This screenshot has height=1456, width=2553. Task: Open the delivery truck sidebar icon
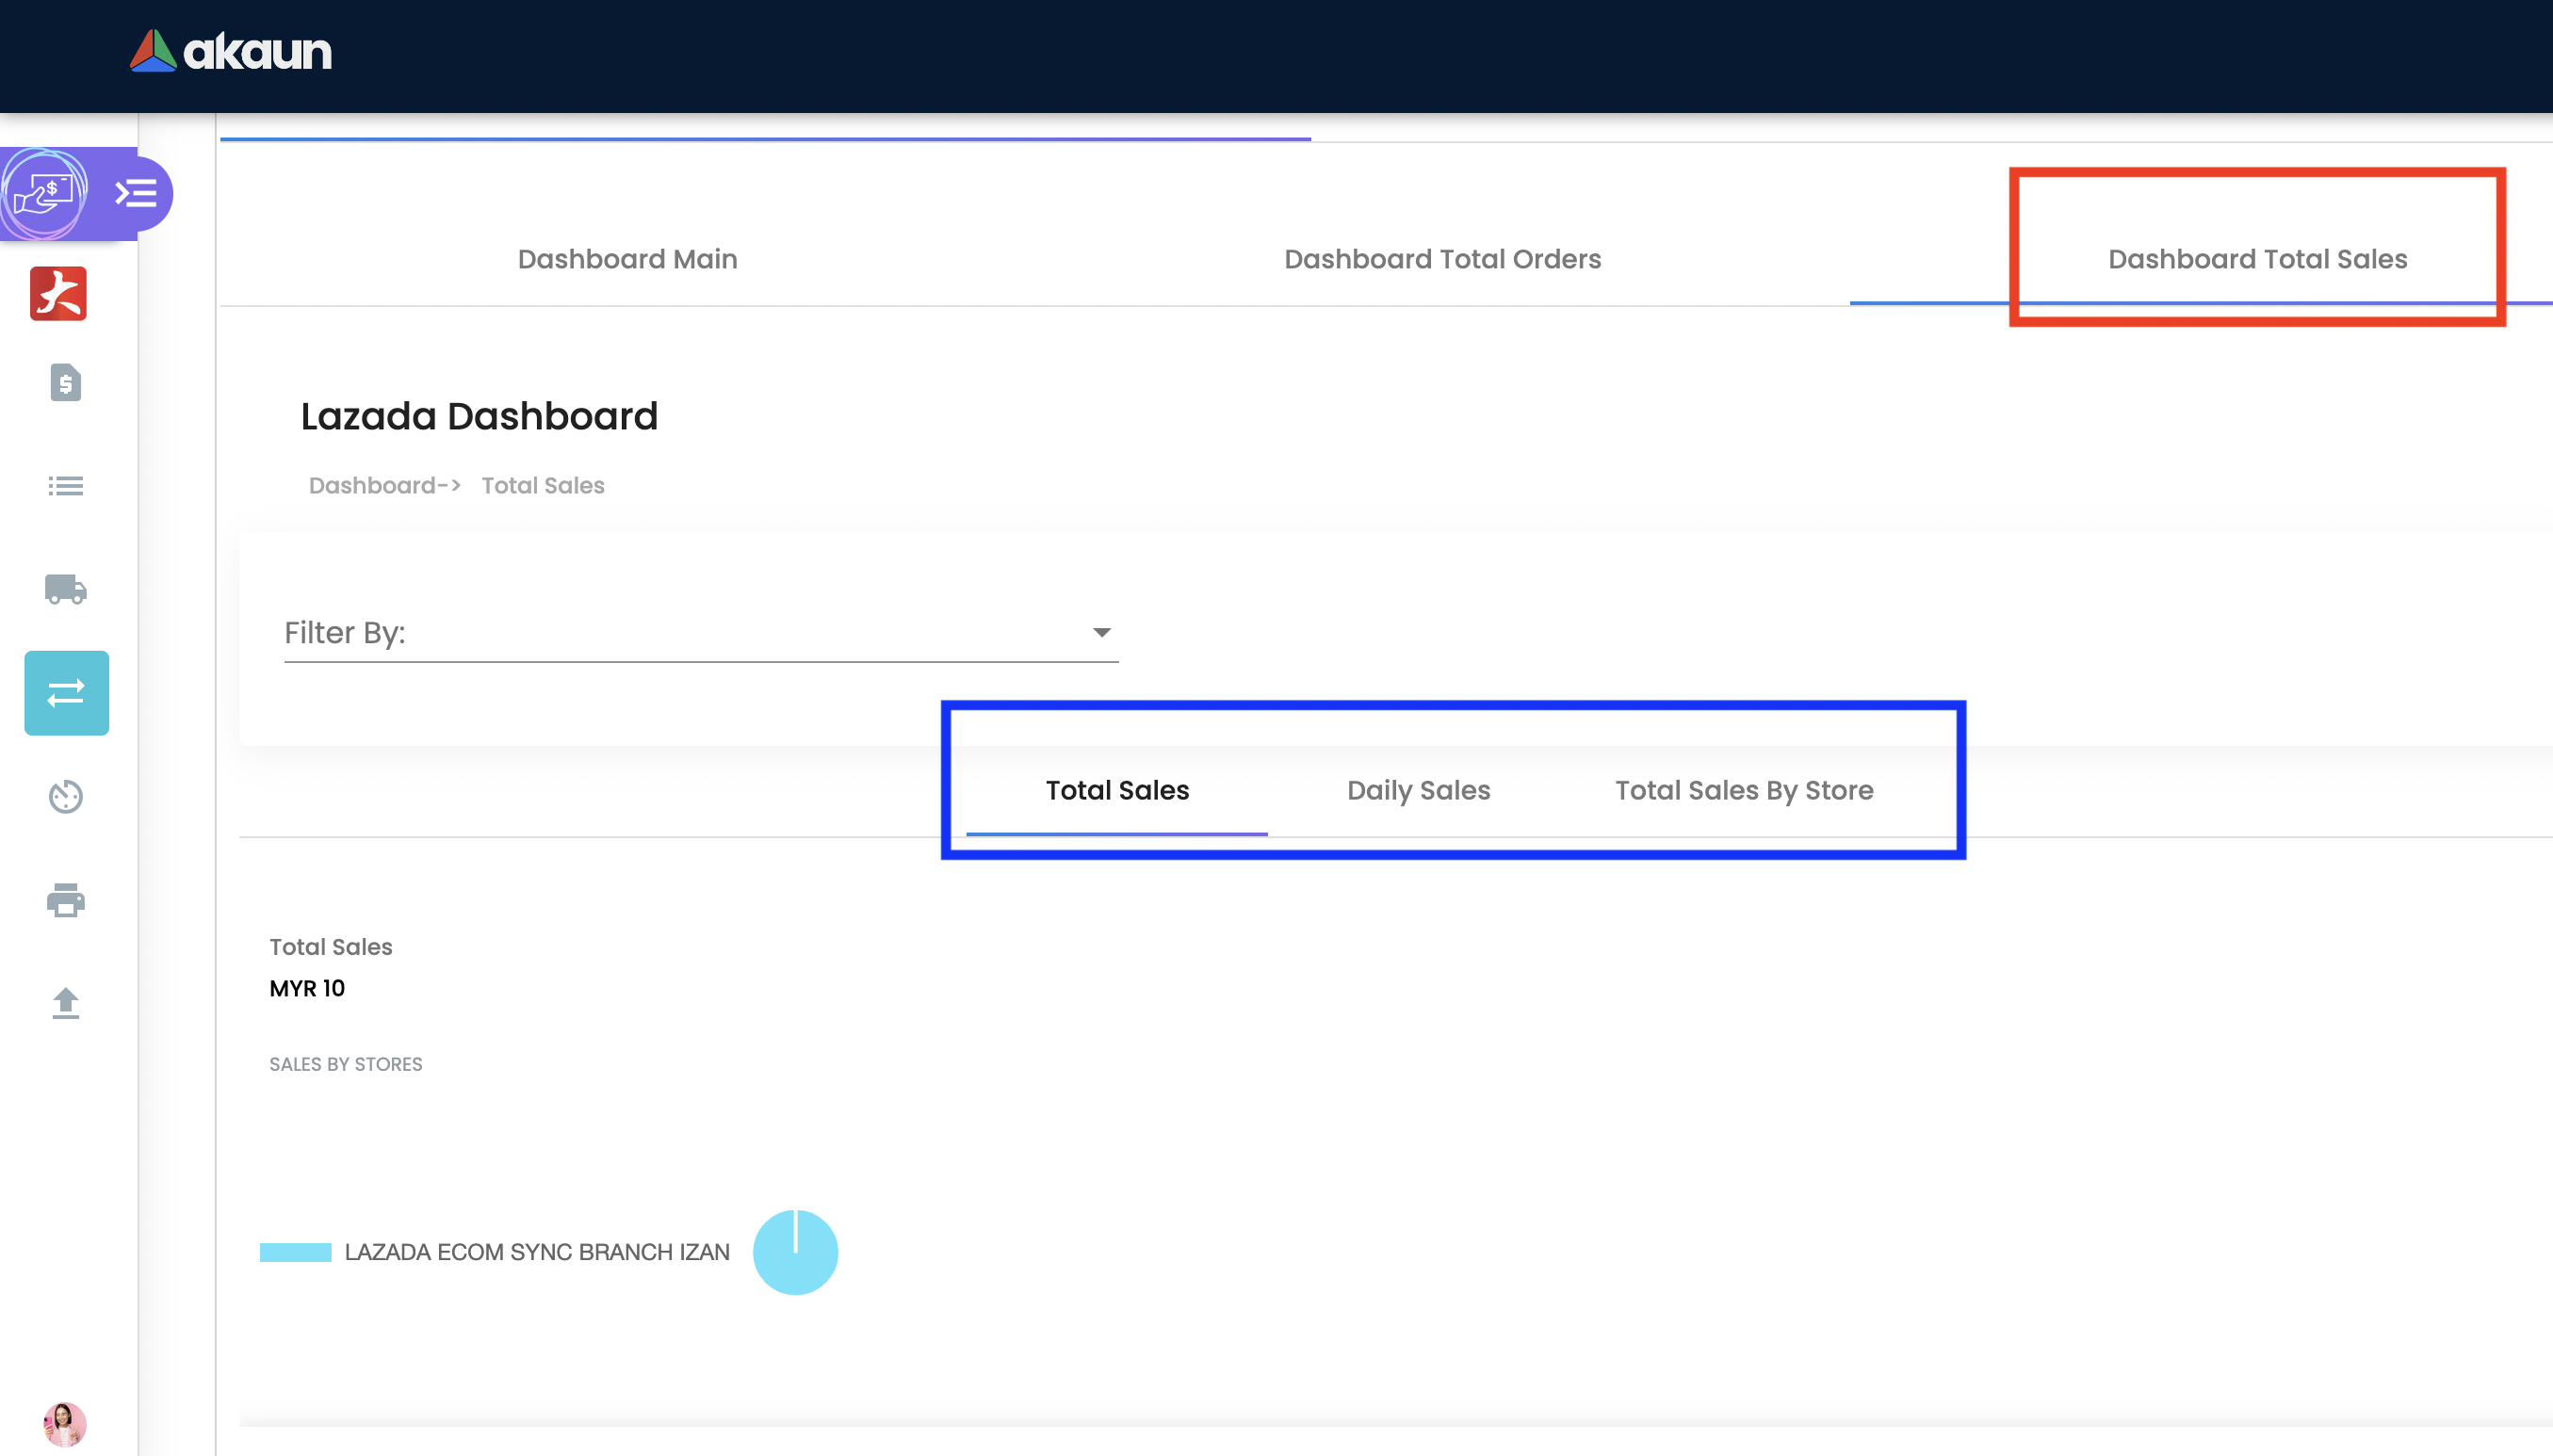[x=65, y=589]
